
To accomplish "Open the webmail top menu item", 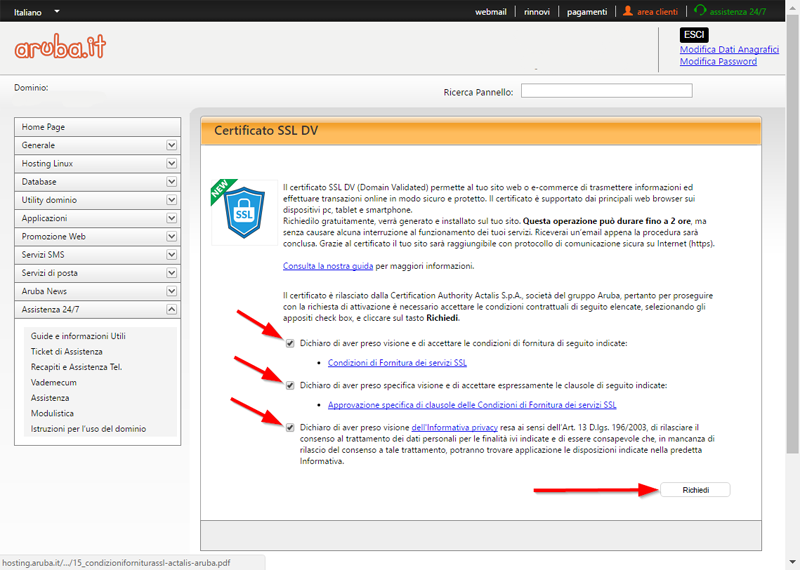I will pyautogui.click(x=491, y=12).
